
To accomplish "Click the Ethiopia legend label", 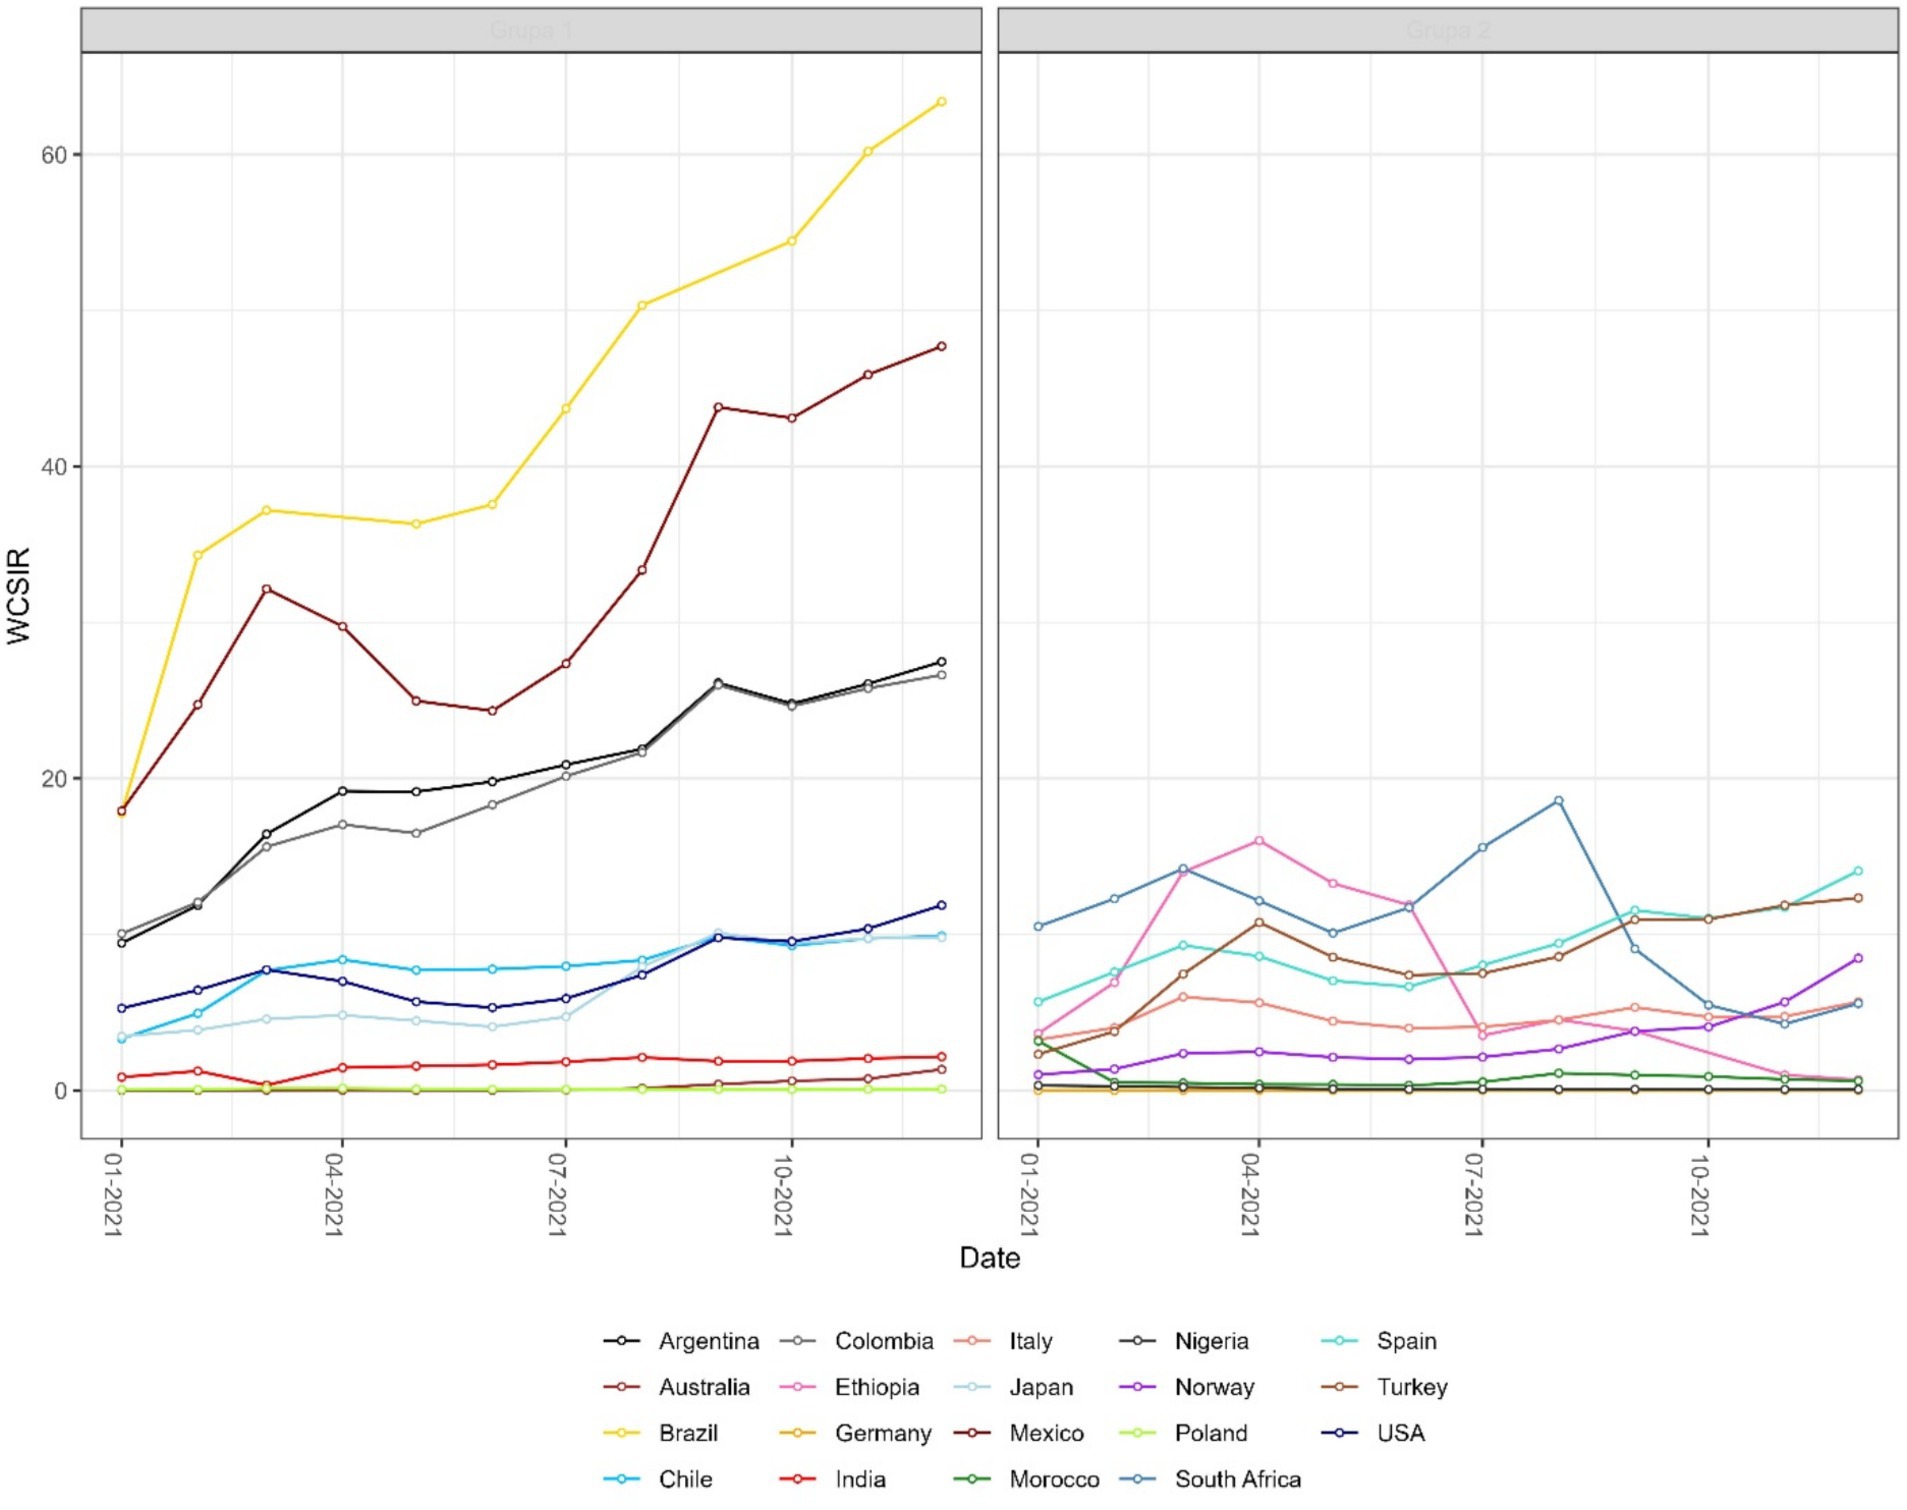I will pyautogui.click(x=877, y=1387).
